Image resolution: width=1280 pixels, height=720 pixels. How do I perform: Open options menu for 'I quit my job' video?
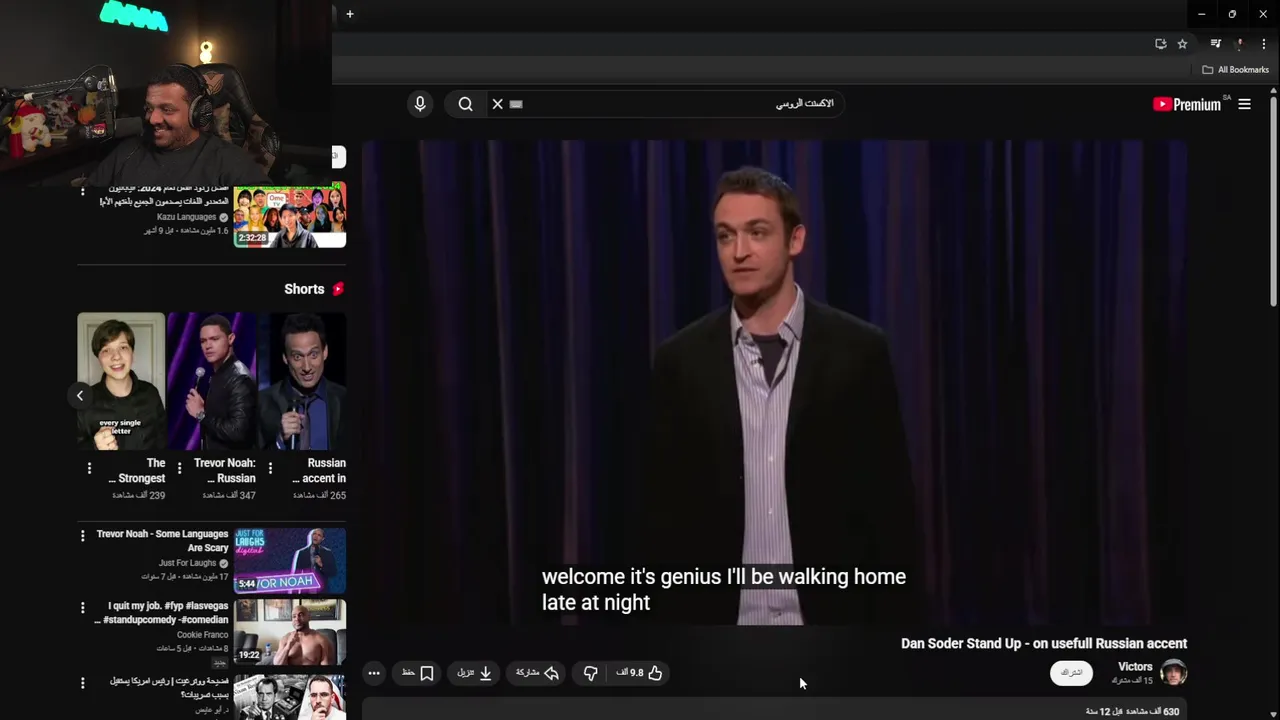tap(83, 607)
